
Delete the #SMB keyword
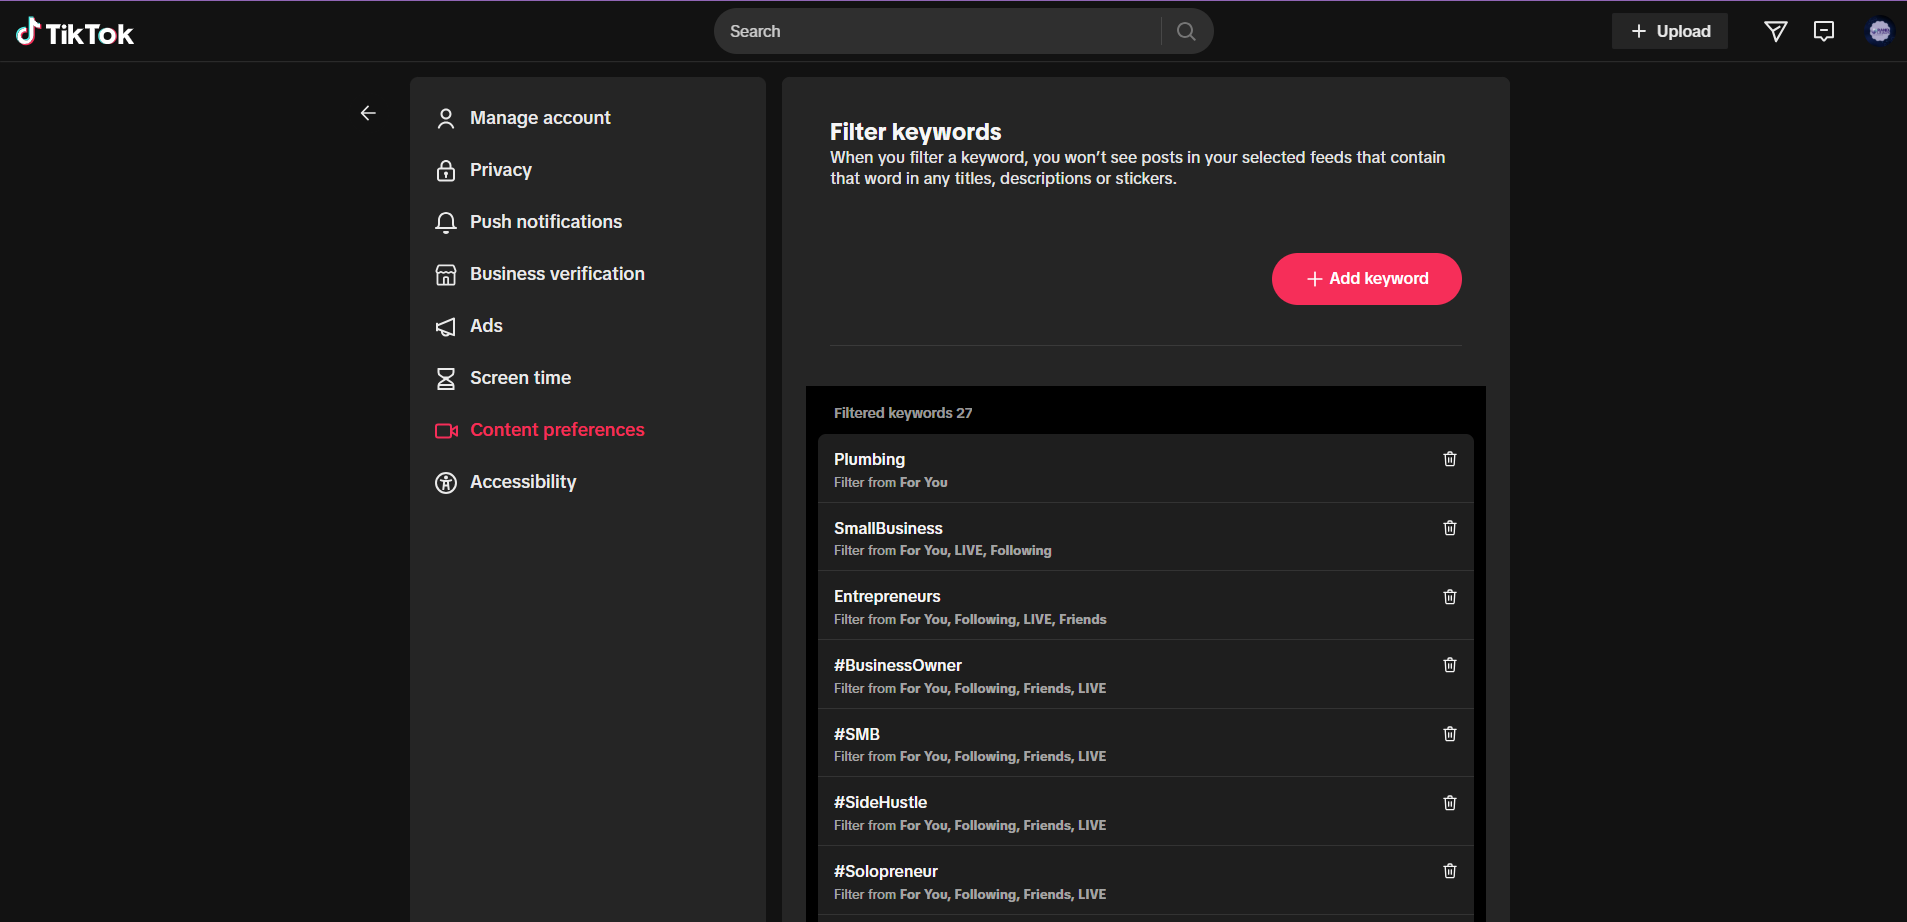[x=1450, y=734]
